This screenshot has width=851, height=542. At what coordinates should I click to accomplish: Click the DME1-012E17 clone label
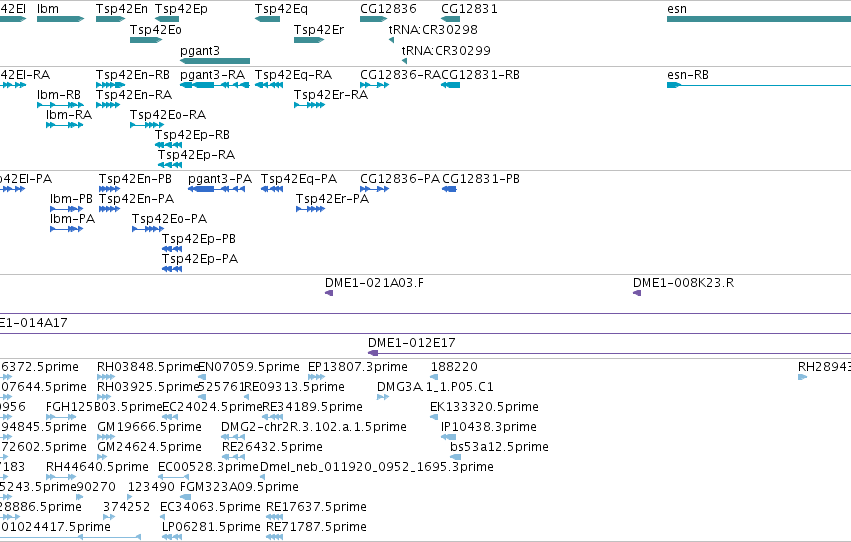pyautogui.click(x=411, y=343)
